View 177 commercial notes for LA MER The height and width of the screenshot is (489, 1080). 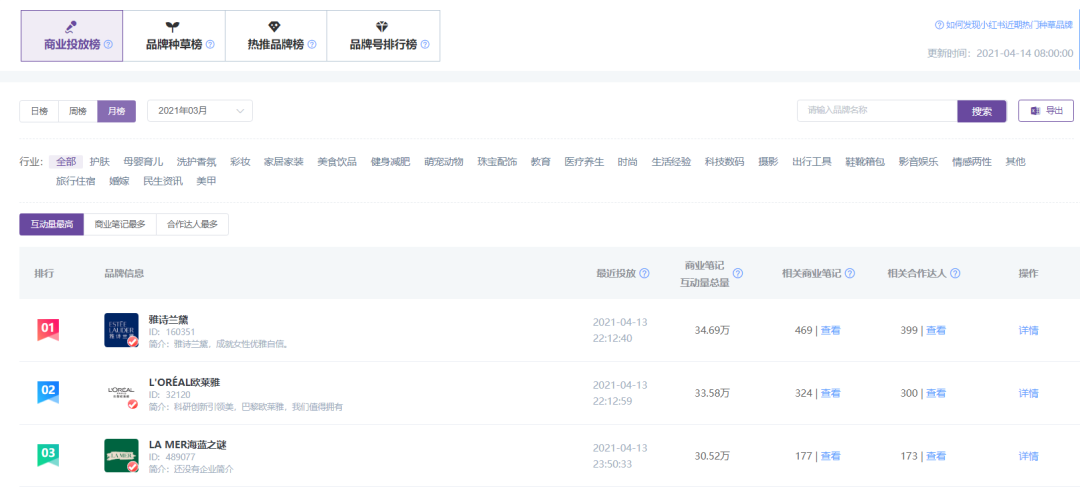pyautogui.click(x=831, y=456)
